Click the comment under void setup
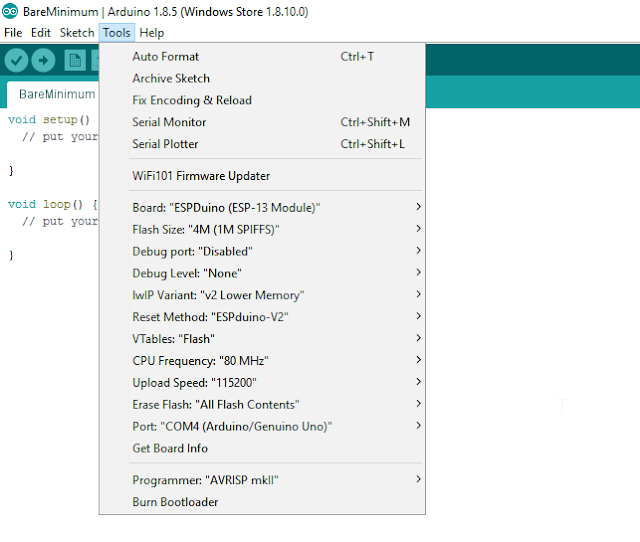This screenshot has width=640, height=542. [x=60, y=137]
